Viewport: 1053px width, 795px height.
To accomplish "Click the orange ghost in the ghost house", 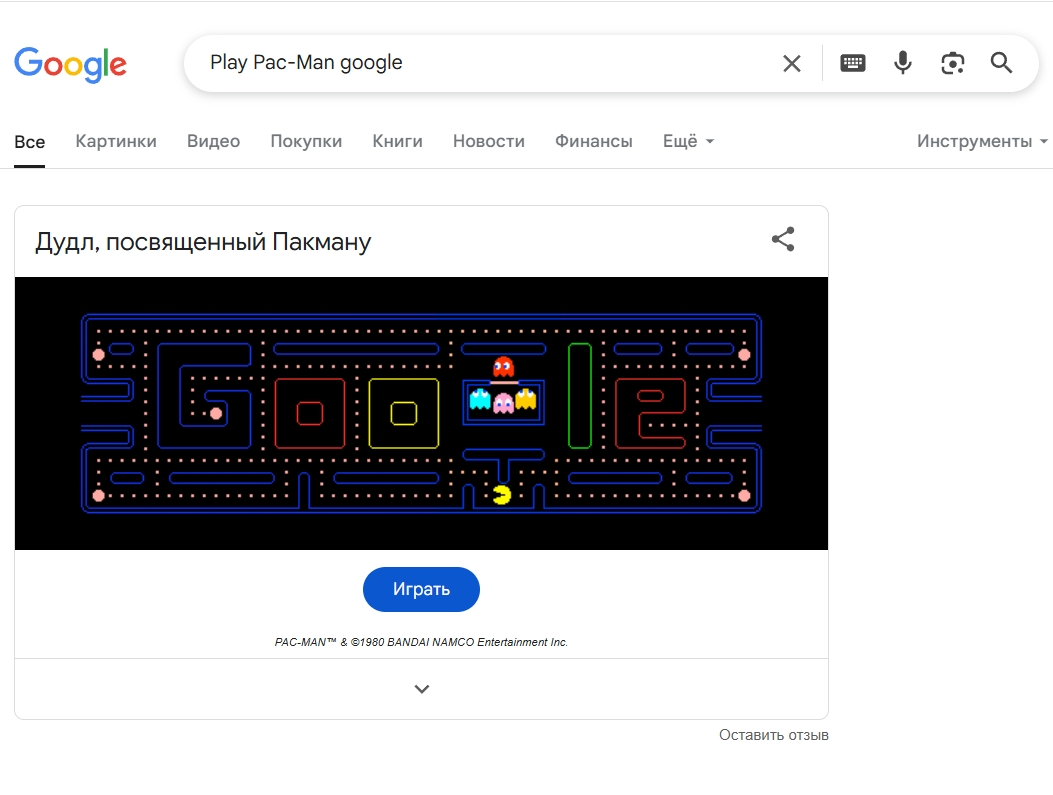I will 526,399.
